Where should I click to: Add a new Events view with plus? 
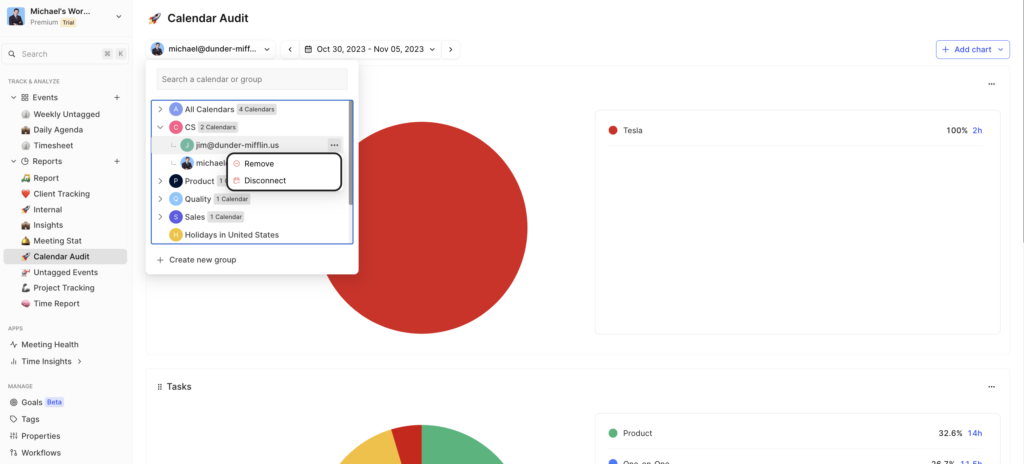point(117,97)
